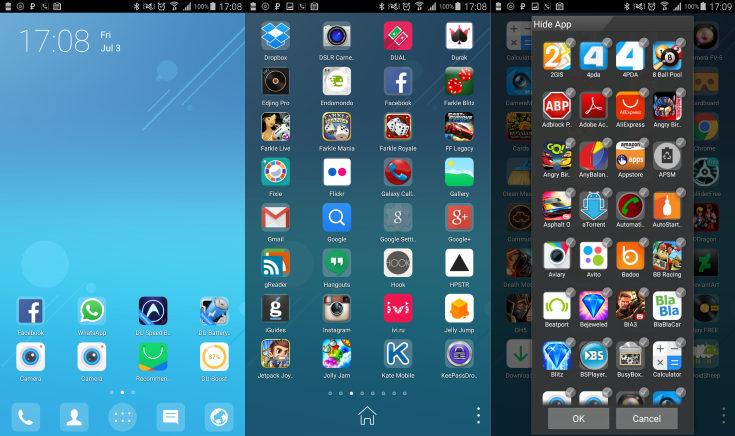Tap the phone dialer dock icon
This screenshot has height=436, width=735.
tap(26, 417)
